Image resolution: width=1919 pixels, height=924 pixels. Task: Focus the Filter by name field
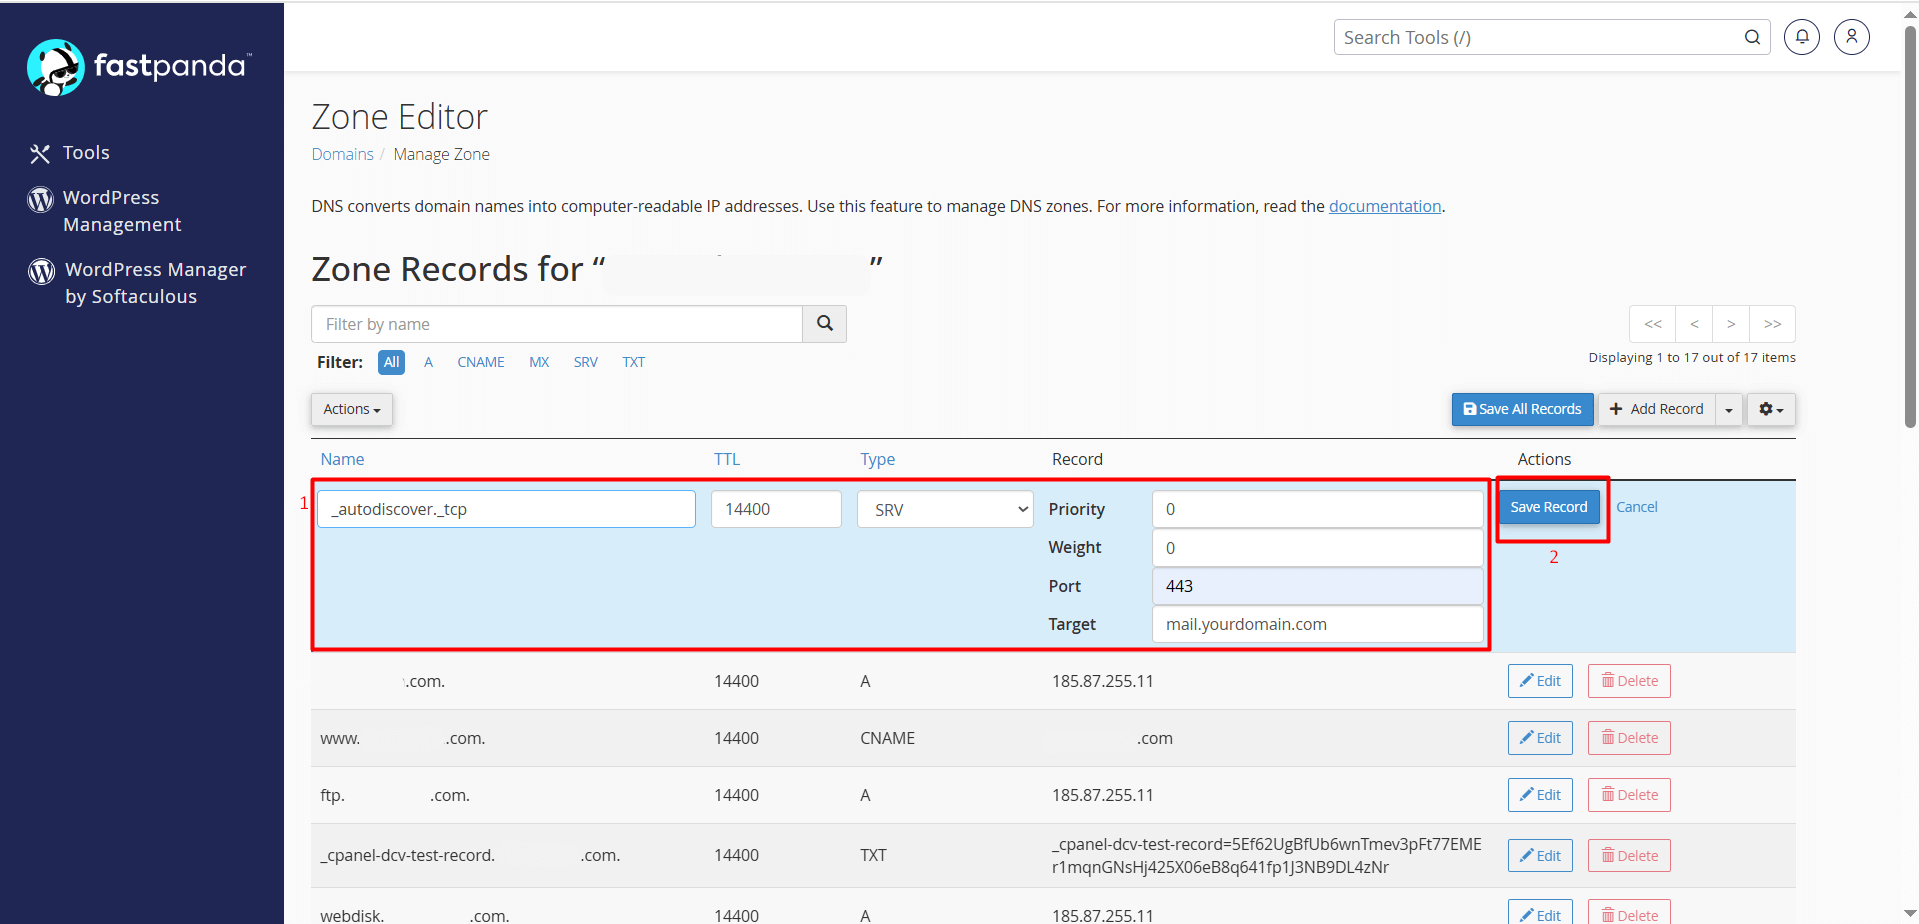(557, 324)
